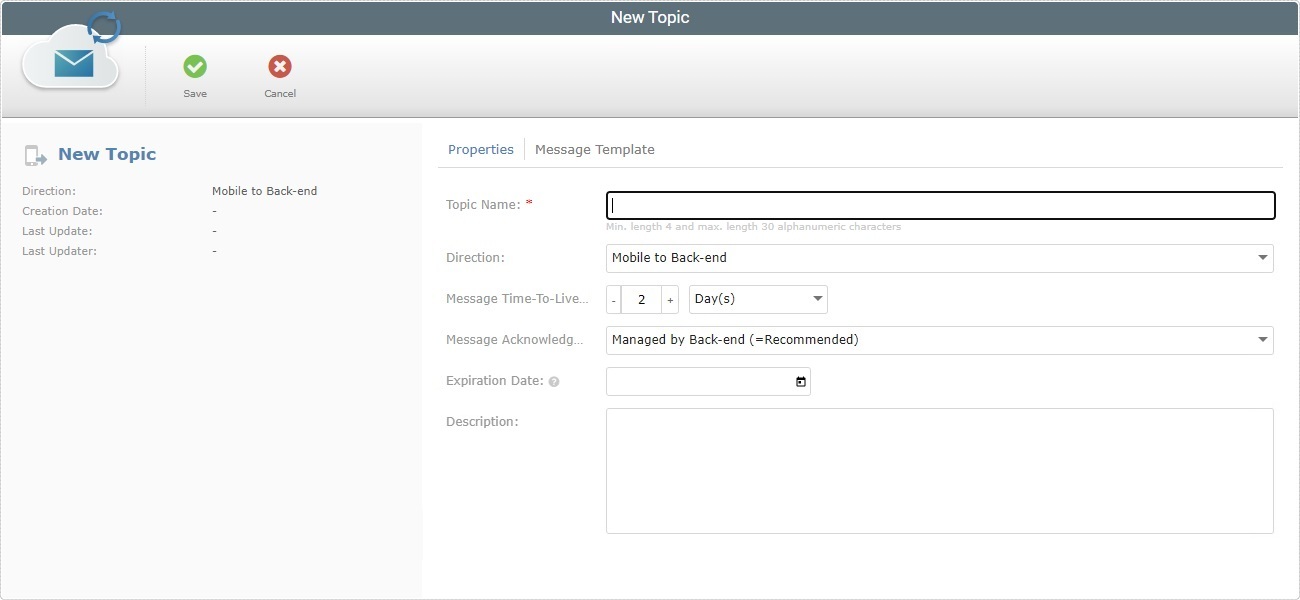Screen dimensions: 1300x600
Task: Click the green Save checkmark icon
Action: tap(195, 66)
